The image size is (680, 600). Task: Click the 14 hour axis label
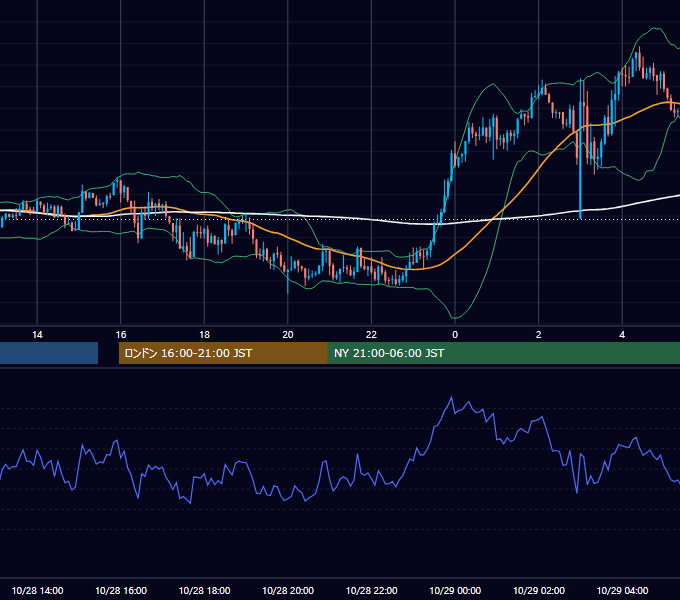click(37, 335)
